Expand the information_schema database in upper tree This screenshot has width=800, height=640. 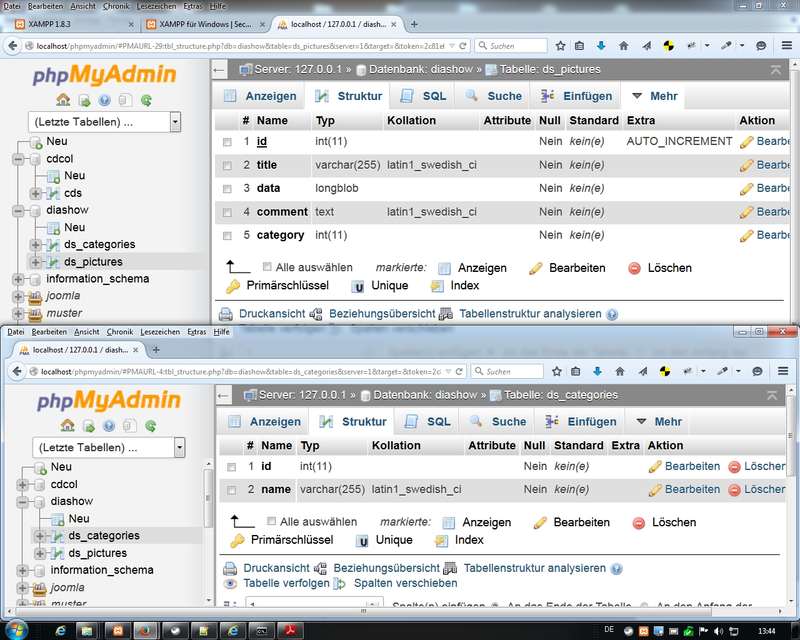click(x=19, y=279)
